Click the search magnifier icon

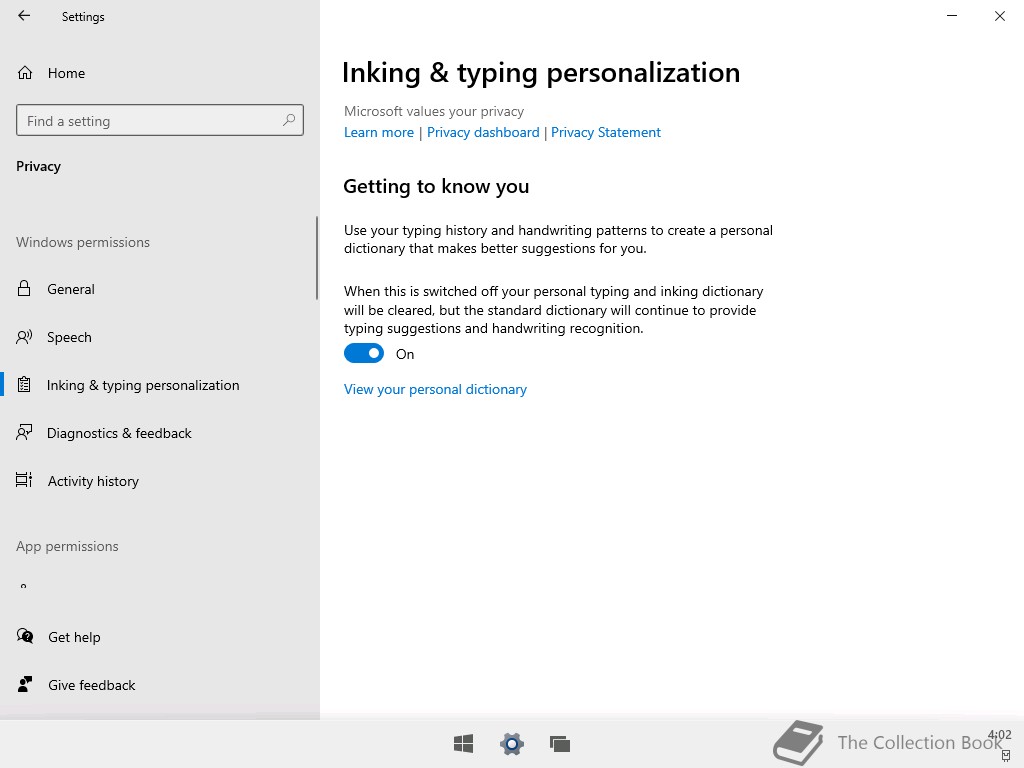[x=289, y=120]
